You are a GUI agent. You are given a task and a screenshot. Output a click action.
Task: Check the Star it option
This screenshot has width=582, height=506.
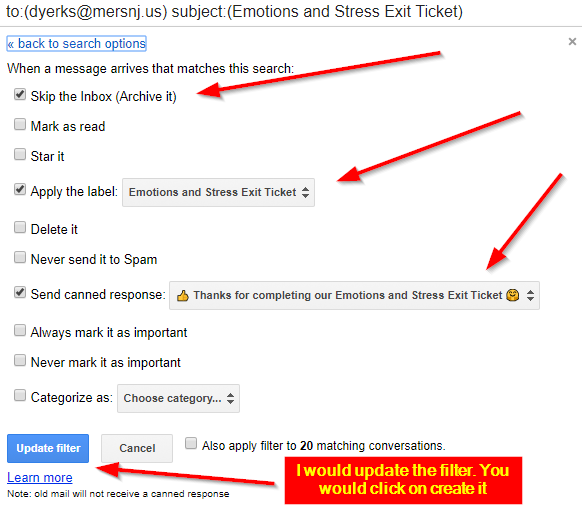tap(20, 154)
